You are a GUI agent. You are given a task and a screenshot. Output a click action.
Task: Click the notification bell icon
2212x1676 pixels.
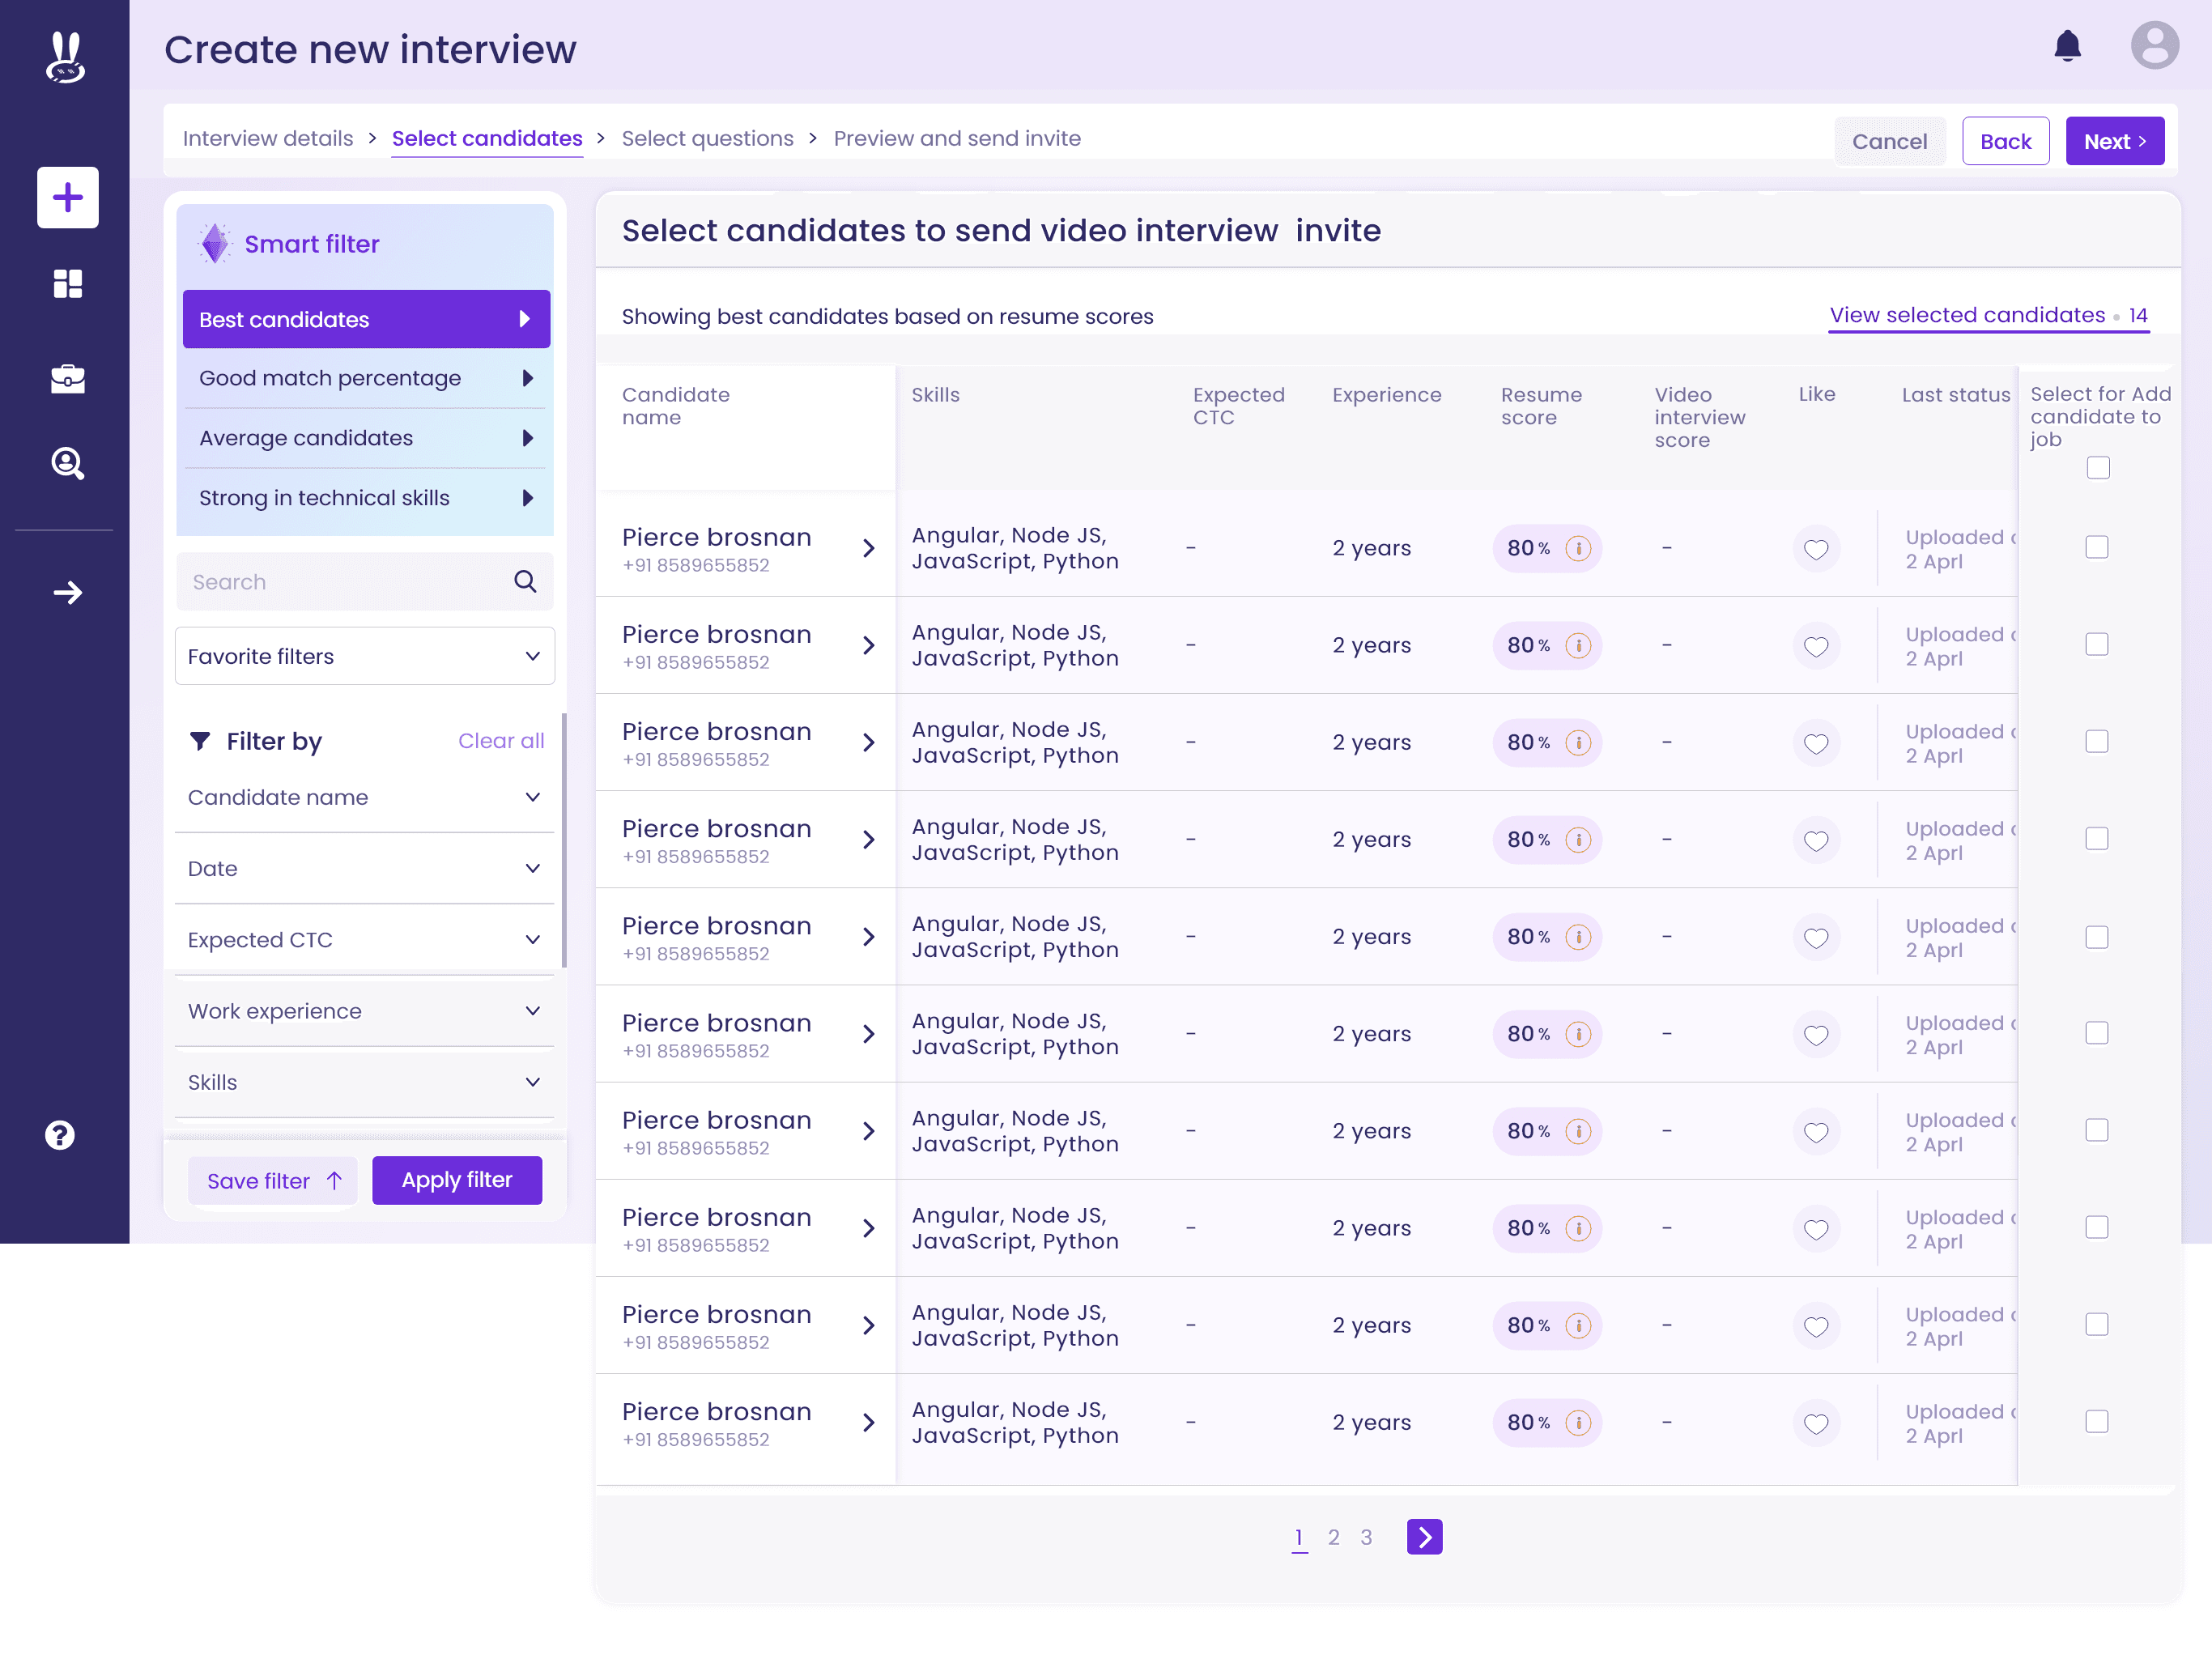(x=2067, y=46)
